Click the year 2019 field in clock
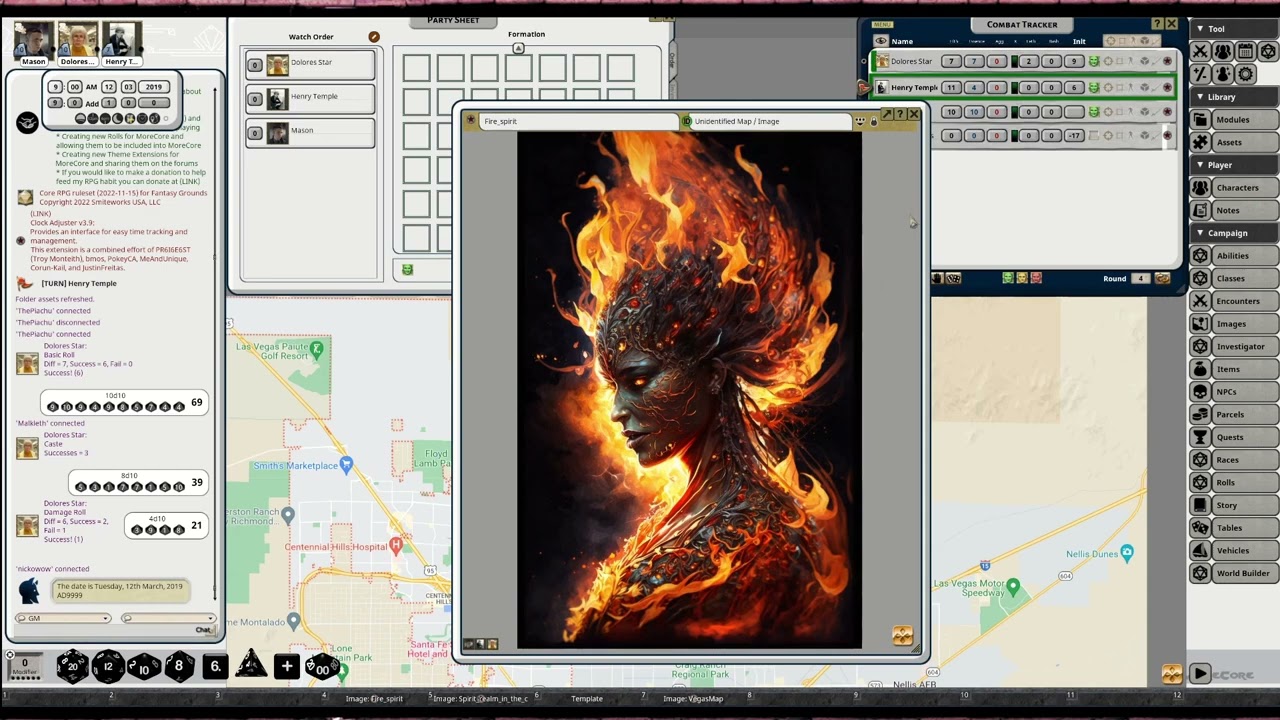The height and width of the screenshot is (720, 1280). tap(153, 87)
